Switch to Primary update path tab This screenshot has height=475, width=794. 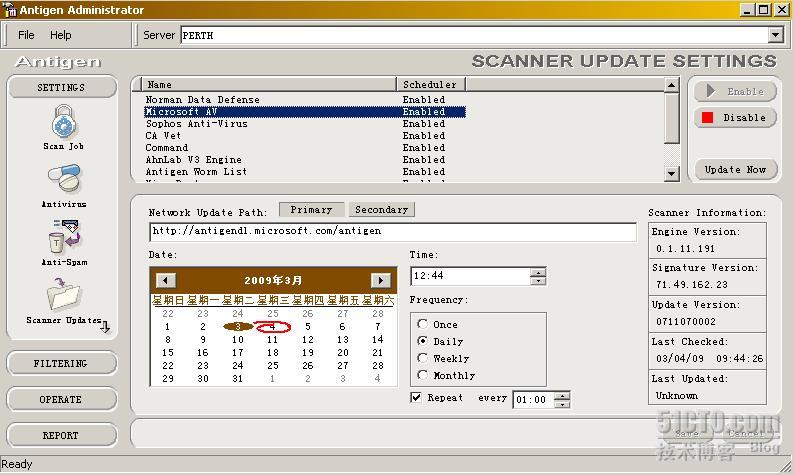point(311,210)
